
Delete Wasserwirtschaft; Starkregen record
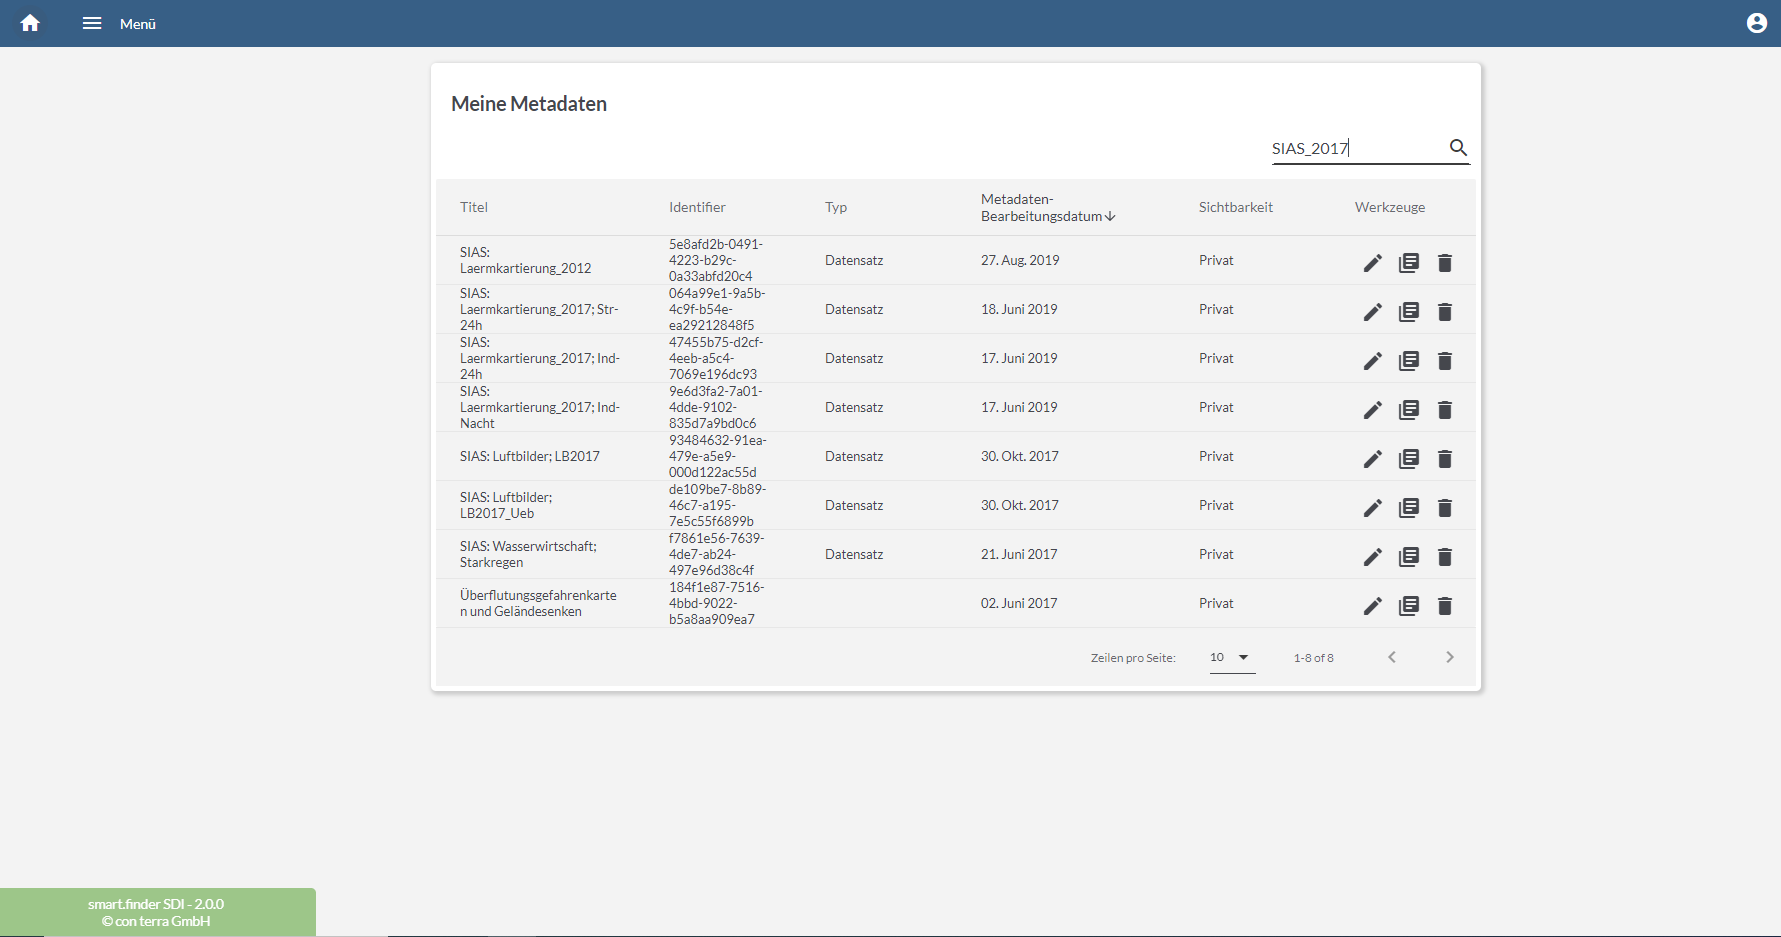[1445, 557]
